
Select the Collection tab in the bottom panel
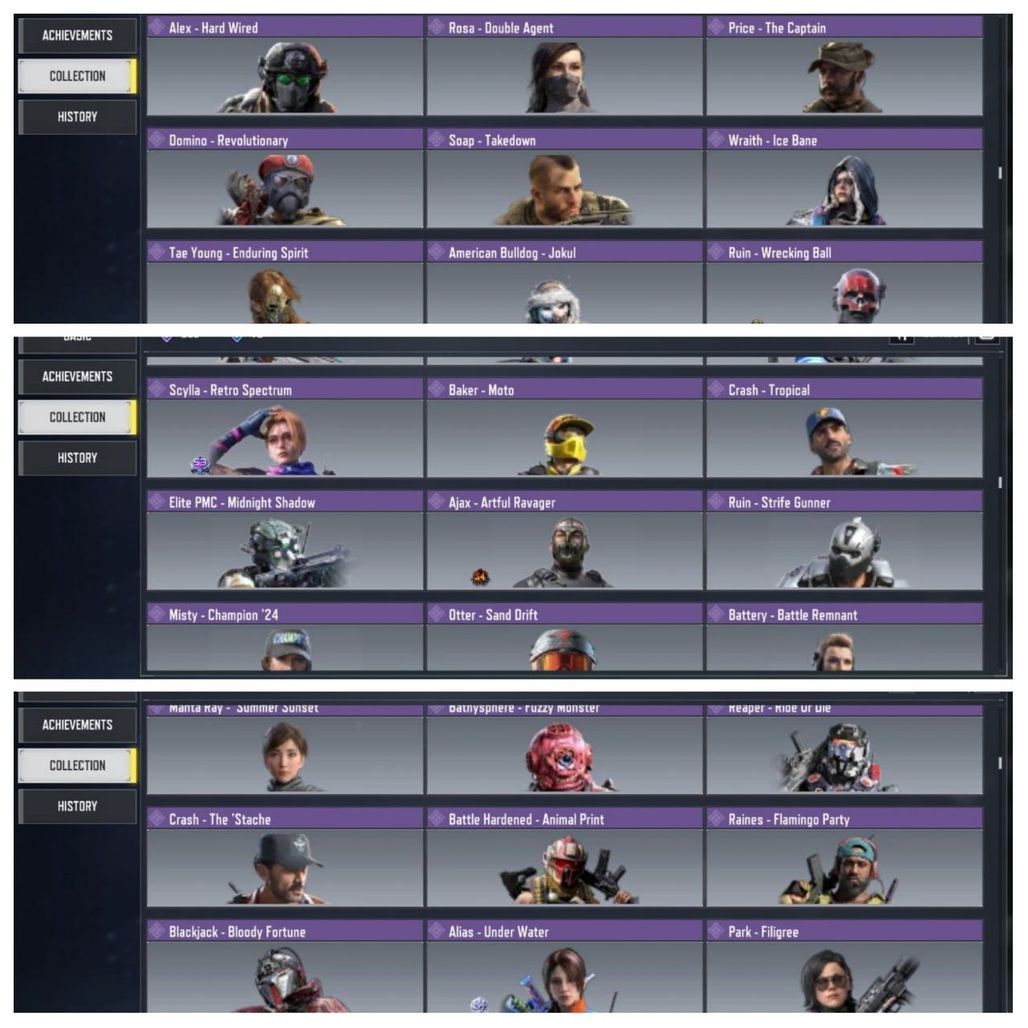click(x=77, y=765)
